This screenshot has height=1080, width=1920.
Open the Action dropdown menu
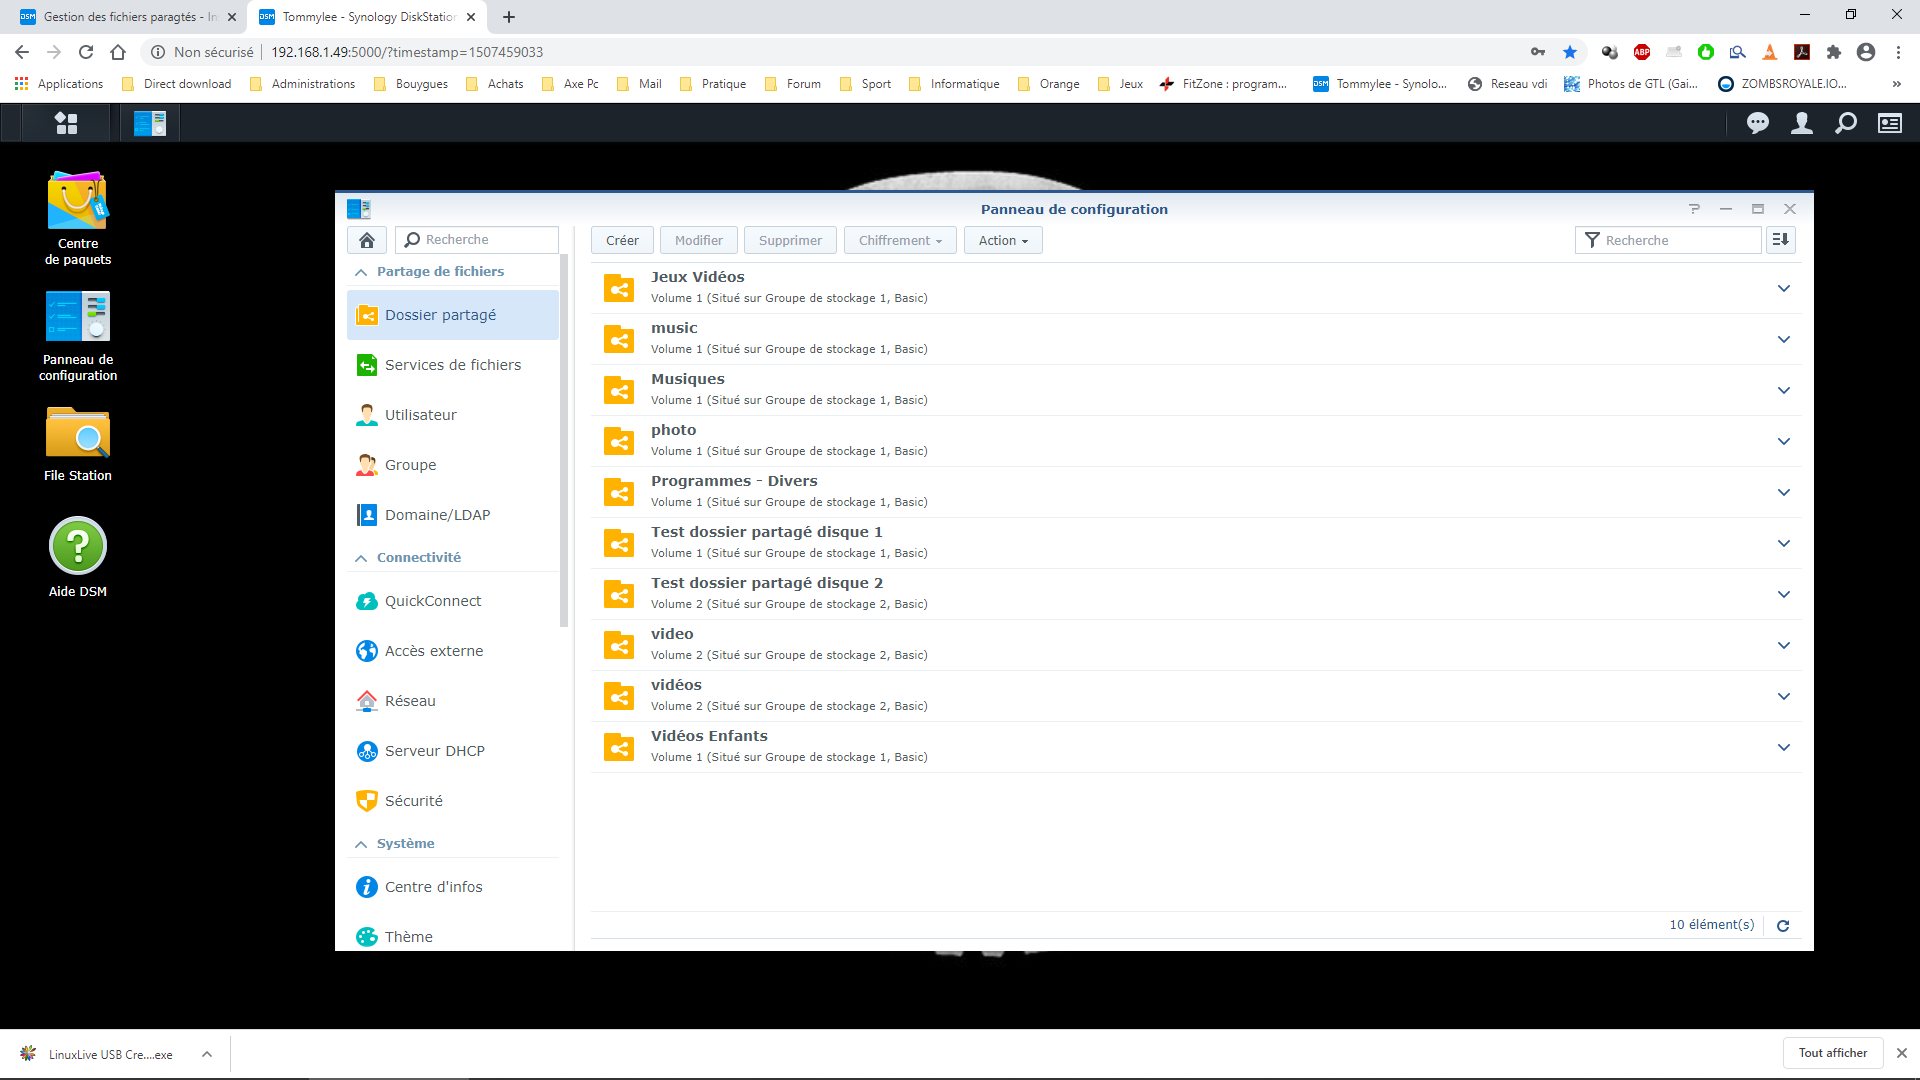click(1002, 241)
